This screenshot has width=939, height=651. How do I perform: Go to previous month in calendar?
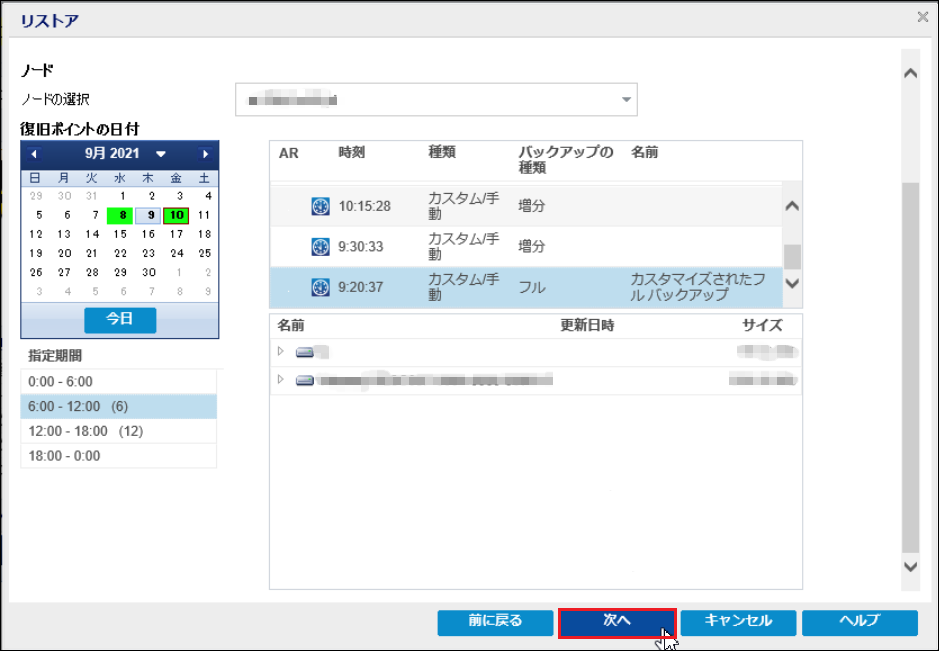coord(34,154)
